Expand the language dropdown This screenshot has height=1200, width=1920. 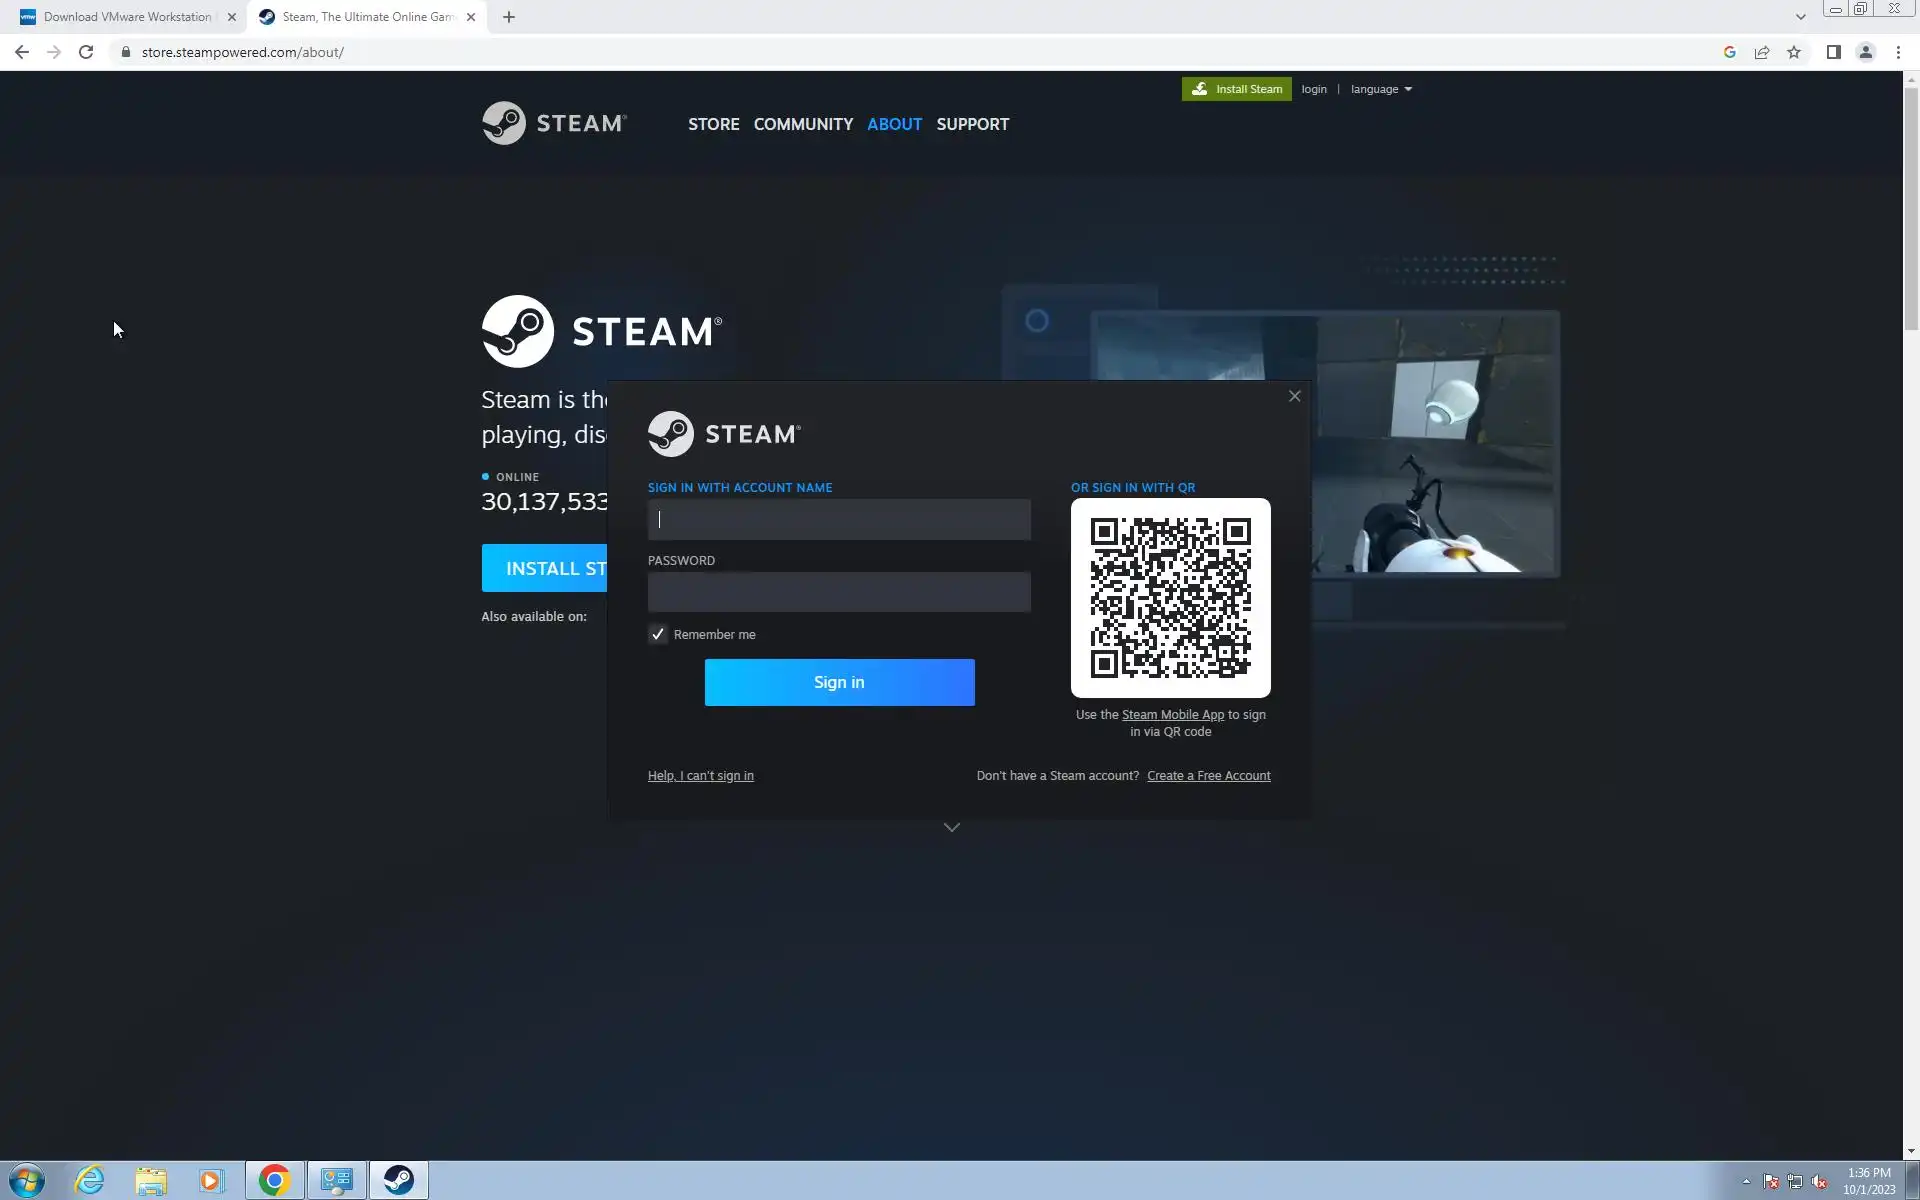pyautogui.click(x=1381, y=89)
